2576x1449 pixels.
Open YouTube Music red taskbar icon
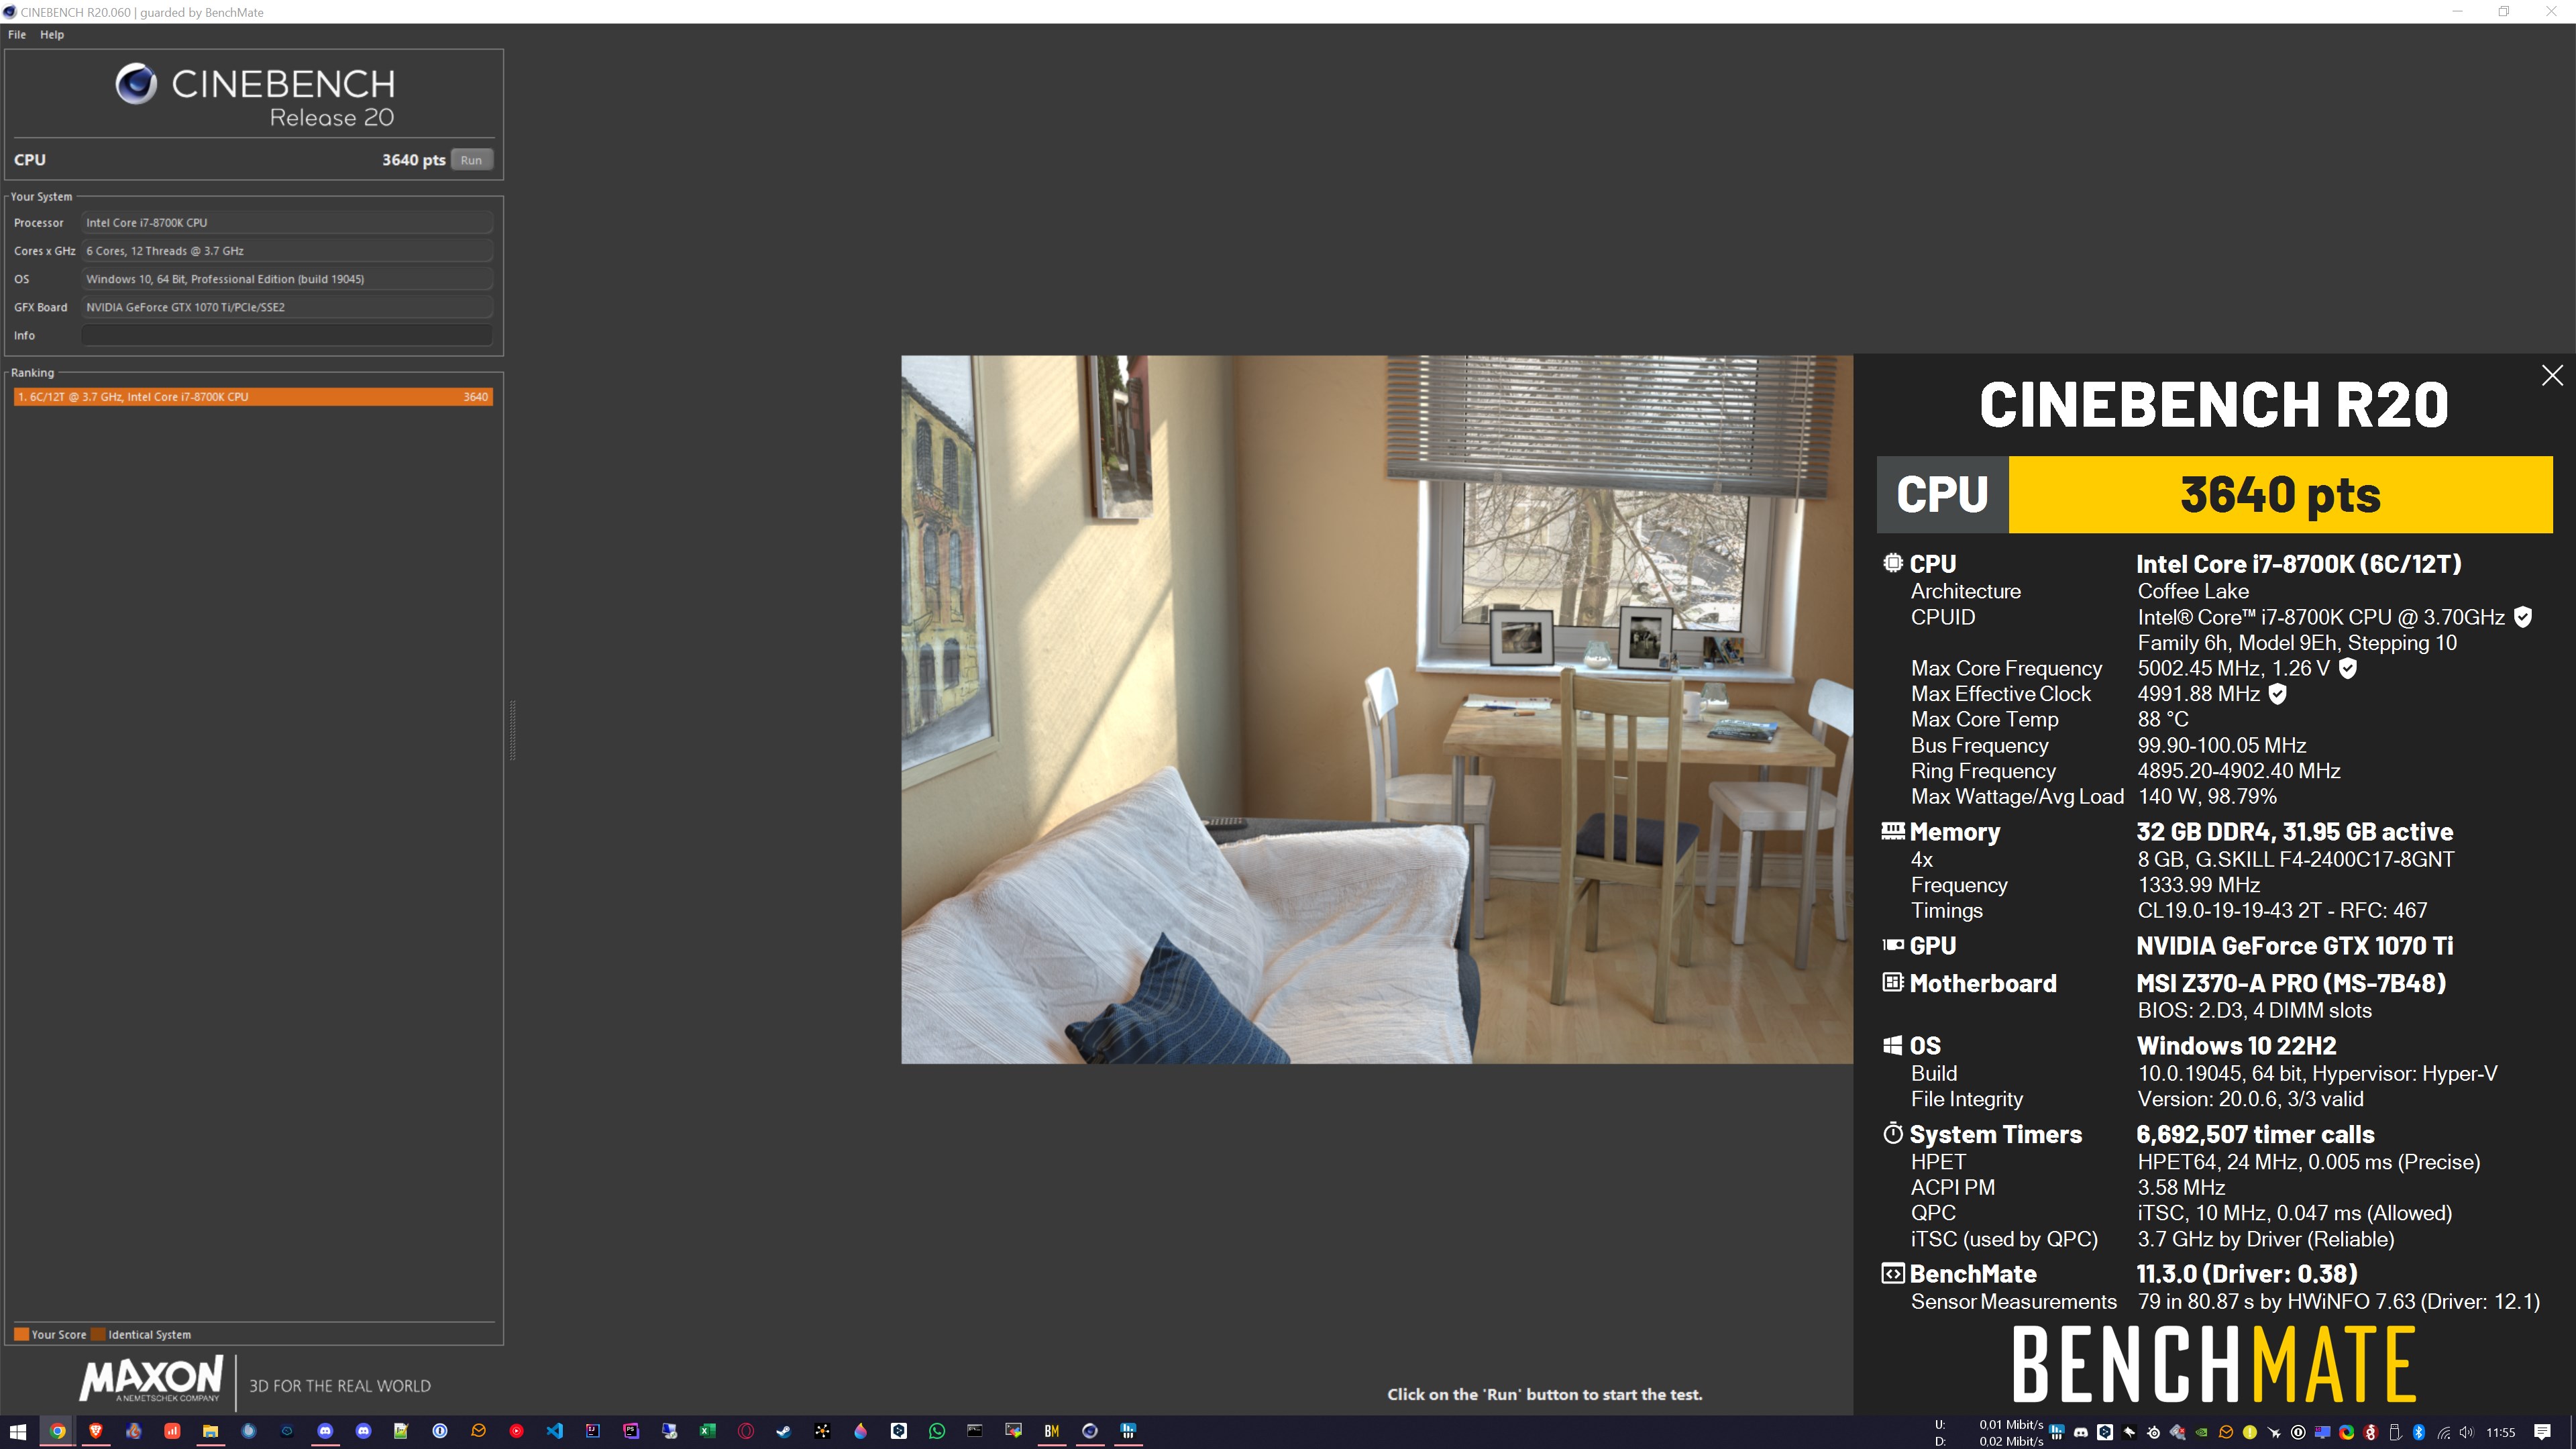click(x=516, y=1431)
